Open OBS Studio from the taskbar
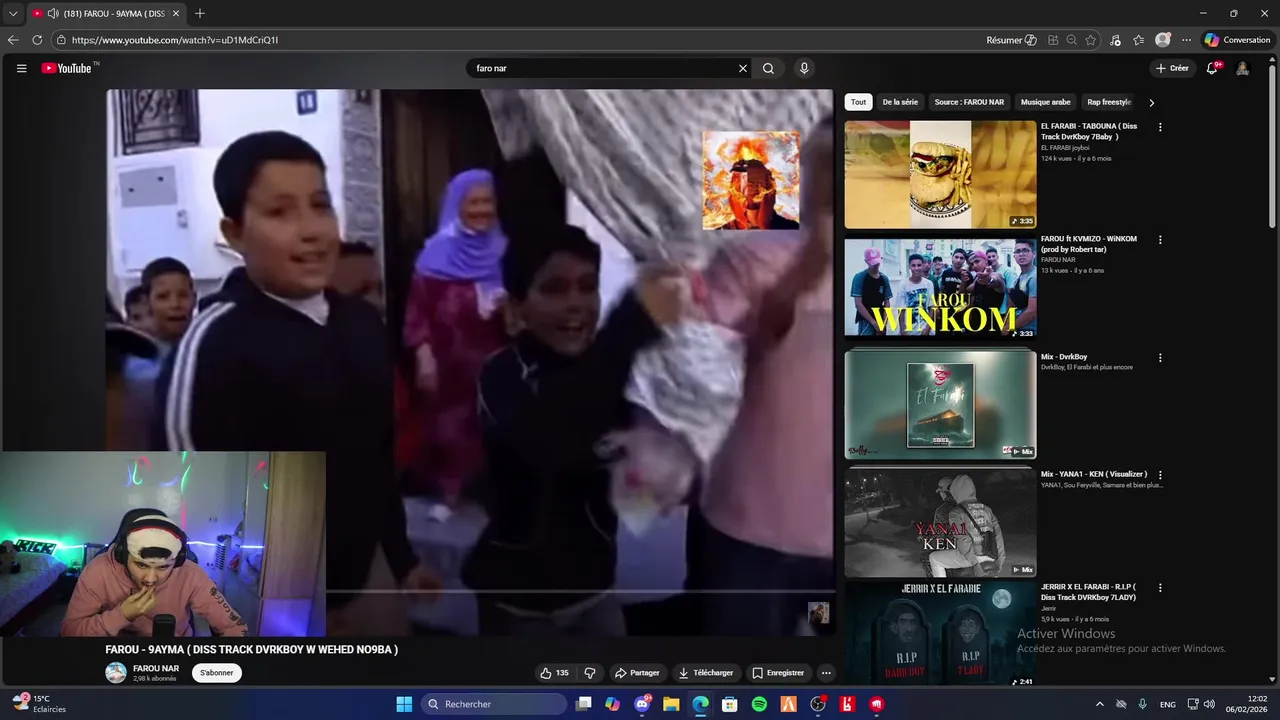 (818, 704)
